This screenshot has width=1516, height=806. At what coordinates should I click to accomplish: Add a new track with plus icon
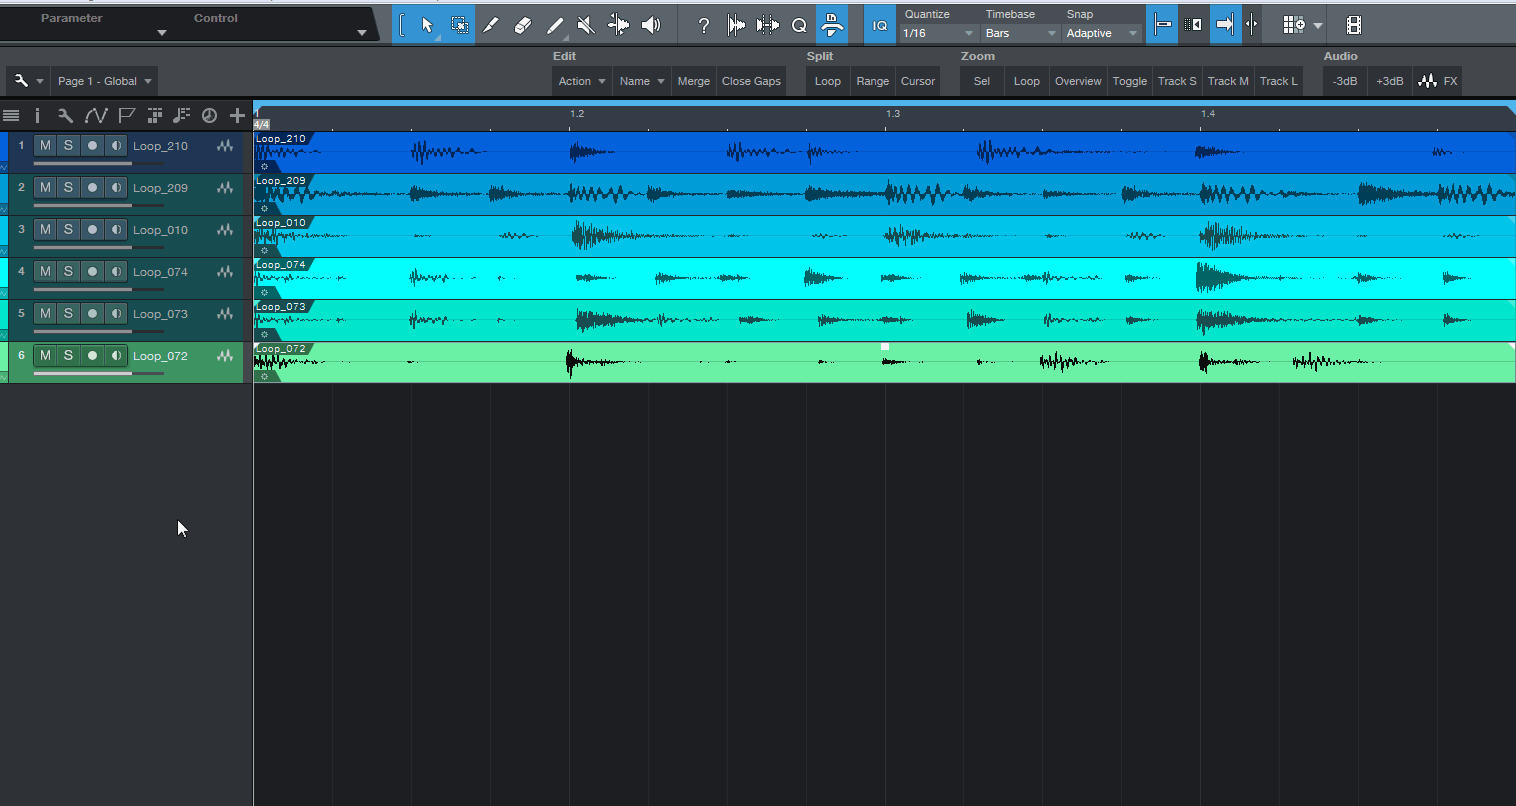(237, 115)
